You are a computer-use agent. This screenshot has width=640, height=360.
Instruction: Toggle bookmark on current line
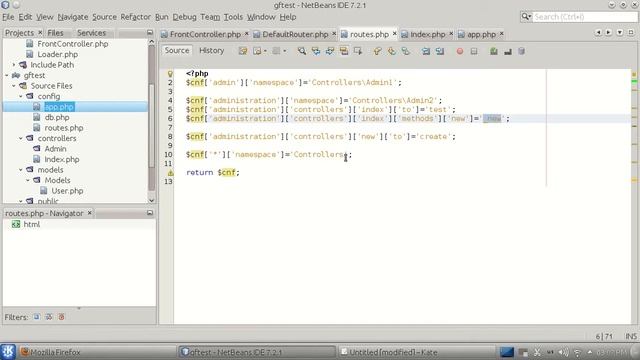(406, 51)
